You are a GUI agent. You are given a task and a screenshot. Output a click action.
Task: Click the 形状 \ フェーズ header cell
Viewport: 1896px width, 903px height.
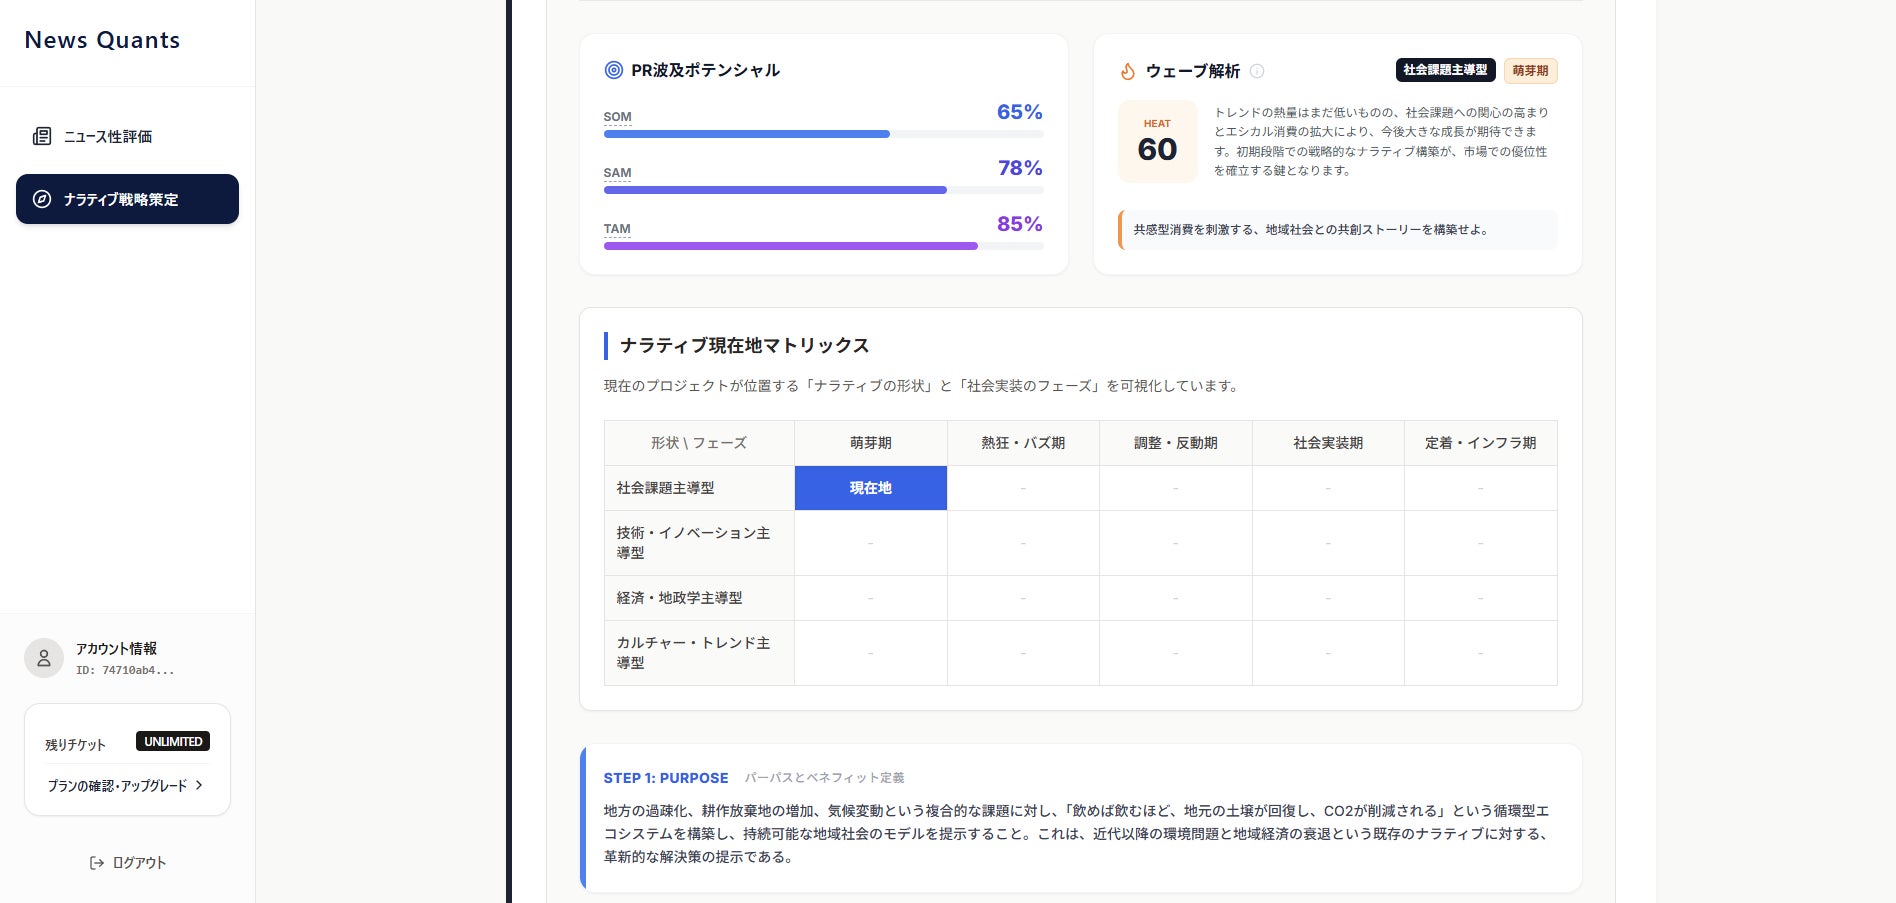[699, 443]
